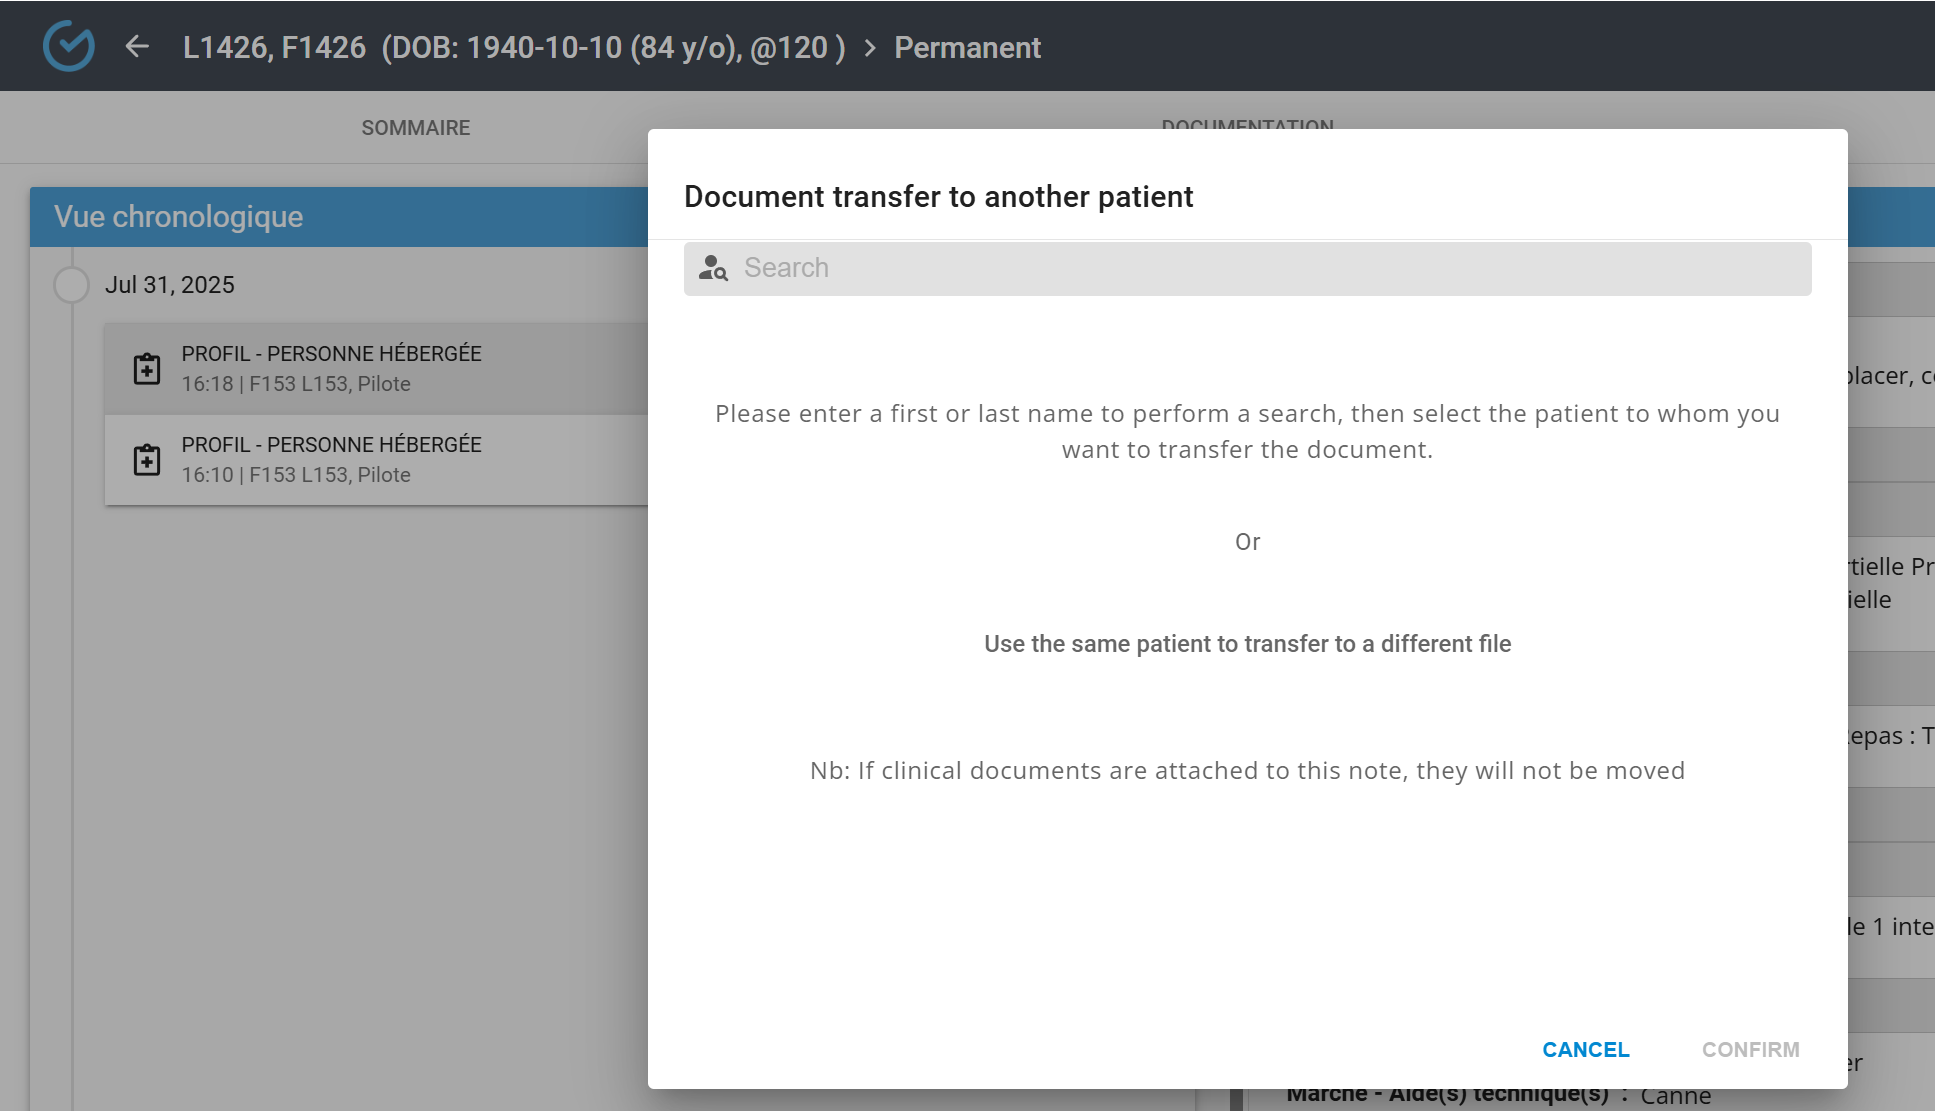
Task: Click the breadcrumb chevron before Permanent
Action: pyautogui.click(x=870, y=48)
